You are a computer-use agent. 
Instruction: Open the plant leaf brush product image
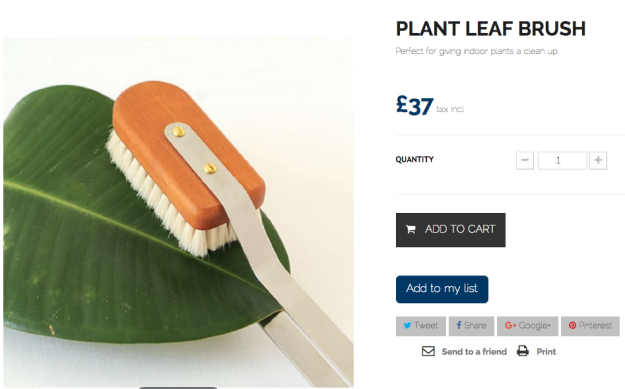click(x=178, y=212)
